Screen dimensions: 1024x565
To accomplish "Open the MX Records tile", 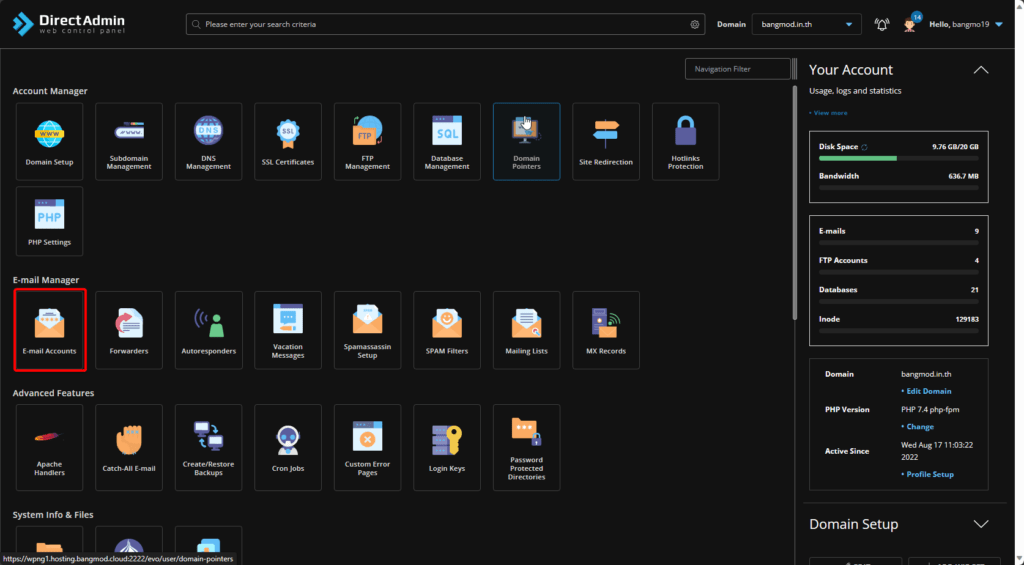I will (606, 330).
